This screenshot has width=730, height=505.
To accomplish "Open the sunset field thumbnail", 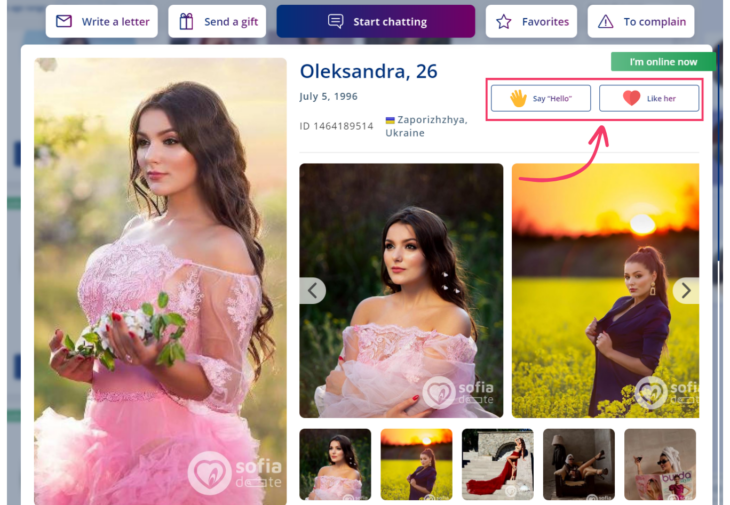I will click(416, 464).
